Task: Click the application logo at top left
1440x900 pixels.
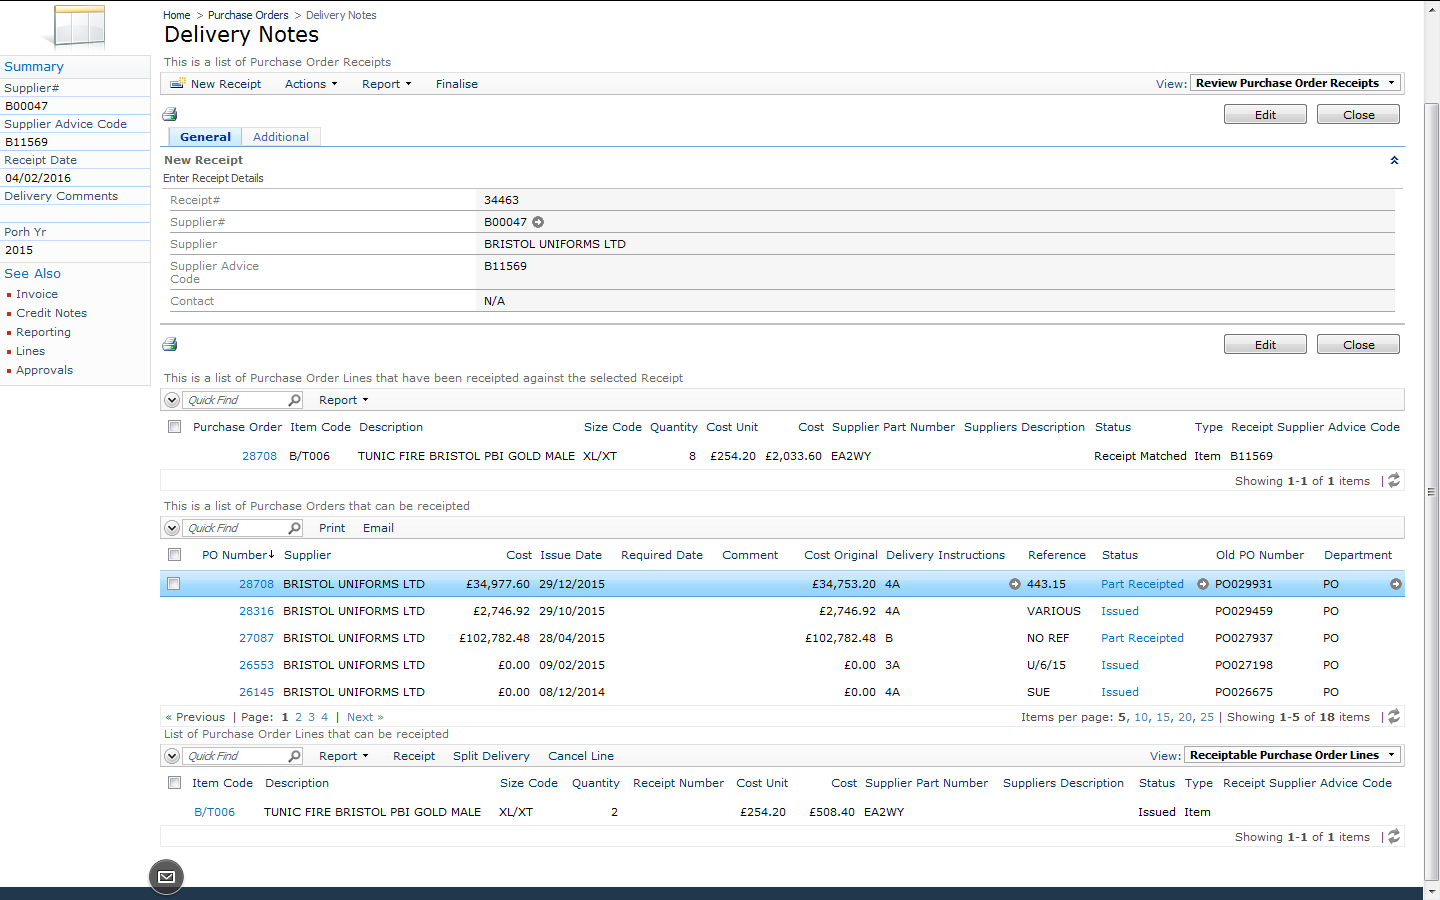Action: 79,27
